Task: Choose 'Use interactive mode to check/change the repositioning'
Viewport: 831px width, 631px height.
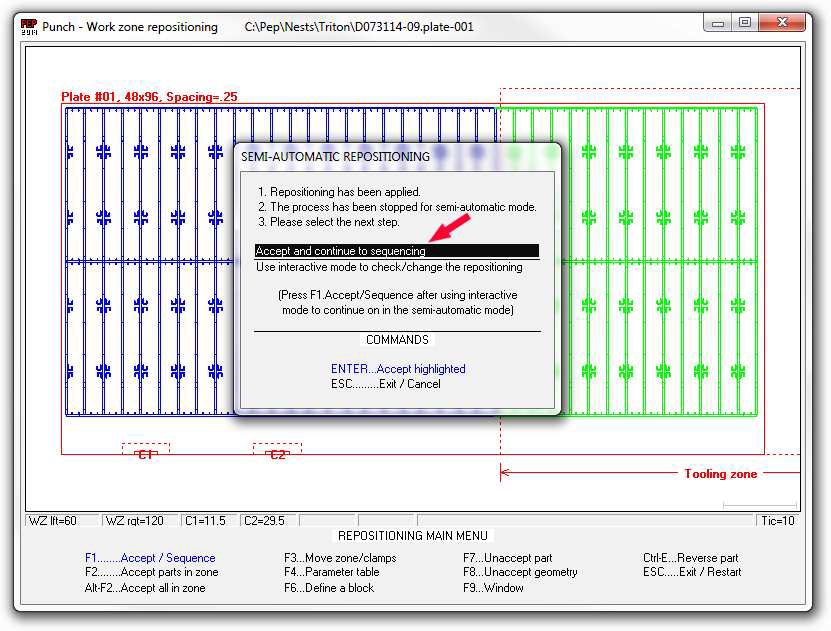Action: pyautogui.click(x=389, y=267)
